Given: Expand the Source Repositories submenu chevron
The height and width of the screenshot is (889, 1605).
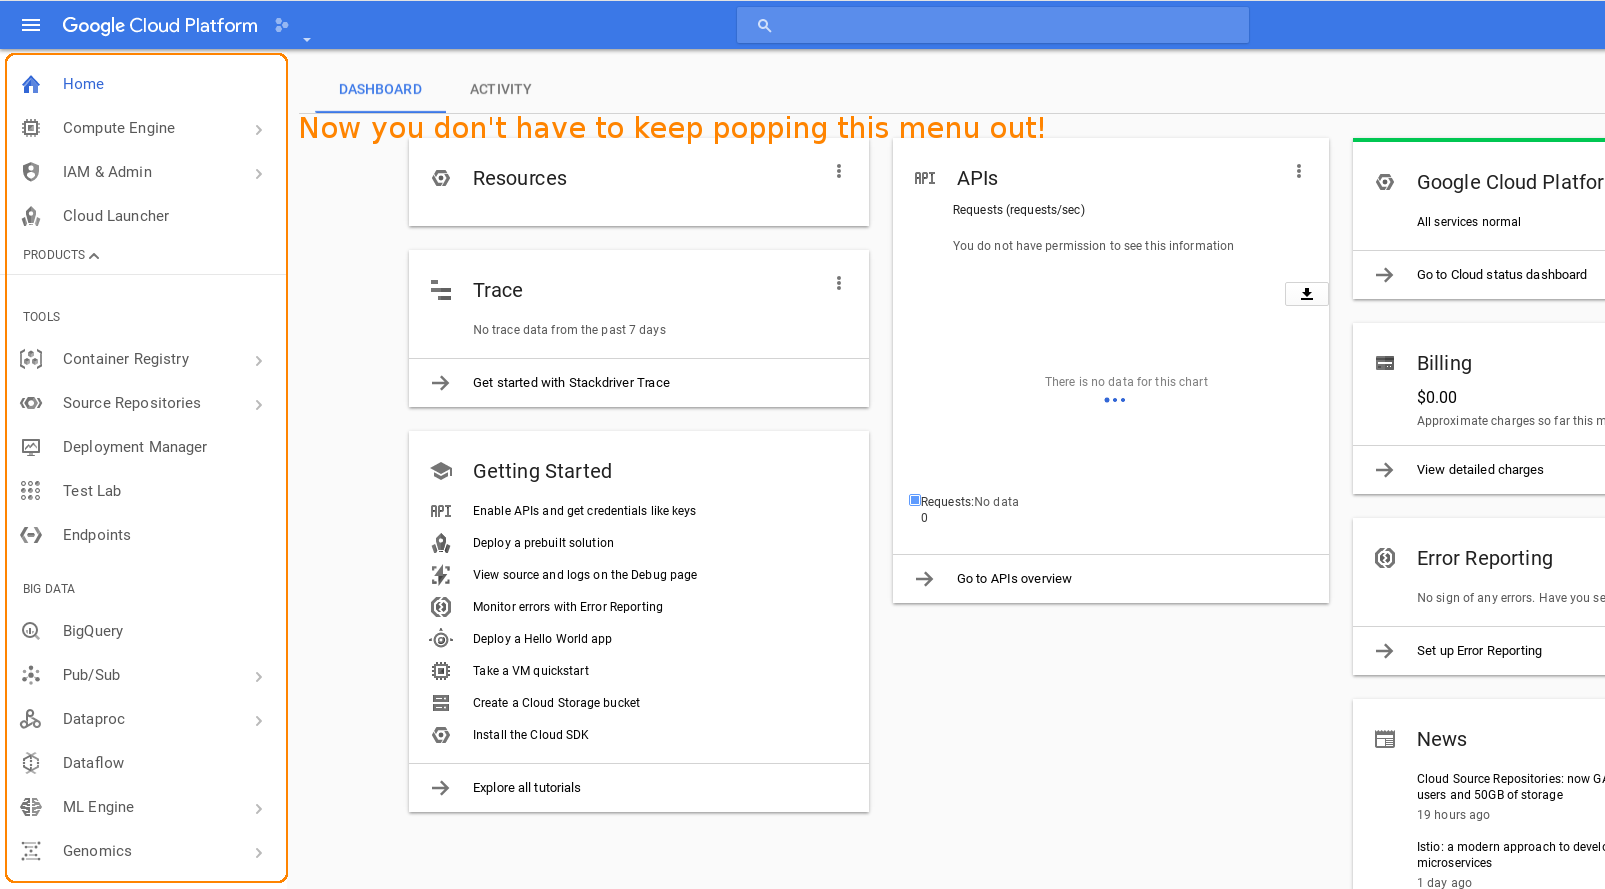Looking at the screenshot, I should coord(259,404).
